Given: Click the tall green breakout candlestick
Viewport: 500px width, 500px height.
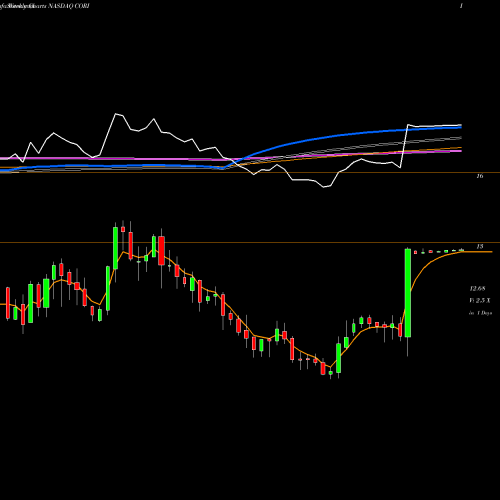Looking at the screenshot, I should [x=408, y=293].
